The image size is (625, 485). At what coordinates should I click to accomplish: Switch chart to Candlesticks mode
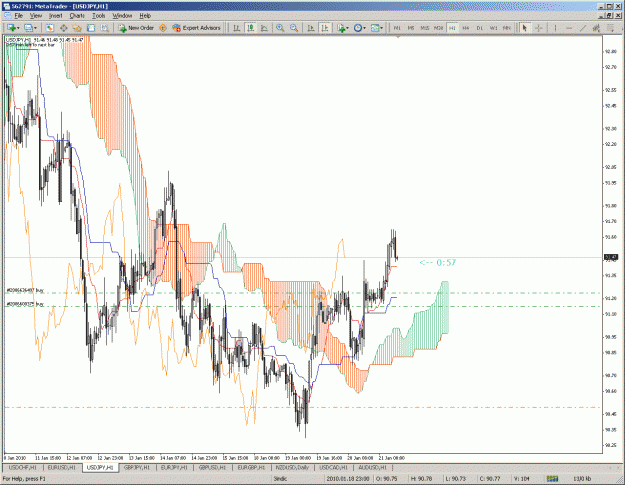pos(250,28)
